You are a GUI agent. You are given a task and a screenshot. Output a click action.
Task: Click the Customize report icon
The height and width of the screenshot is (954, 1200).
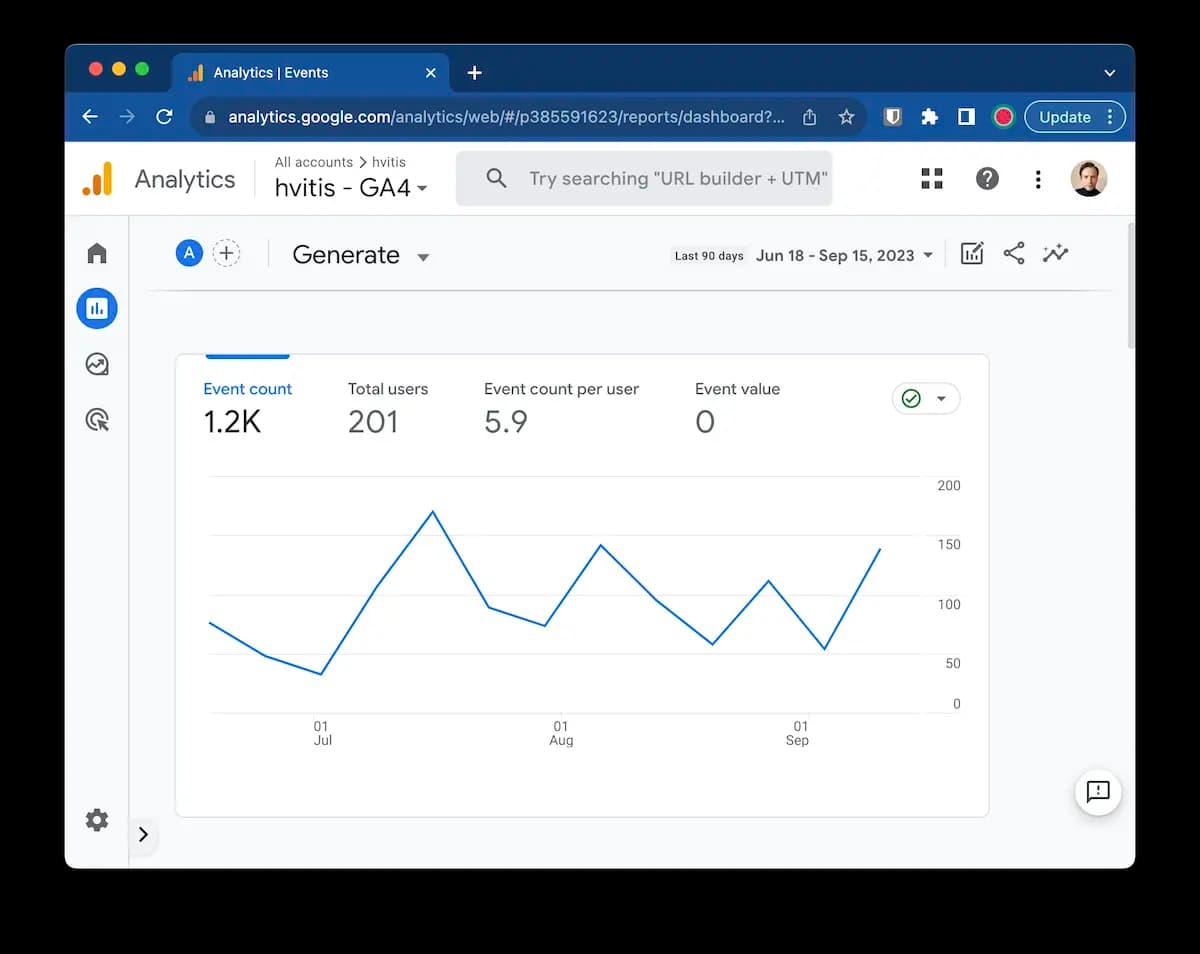972,254
